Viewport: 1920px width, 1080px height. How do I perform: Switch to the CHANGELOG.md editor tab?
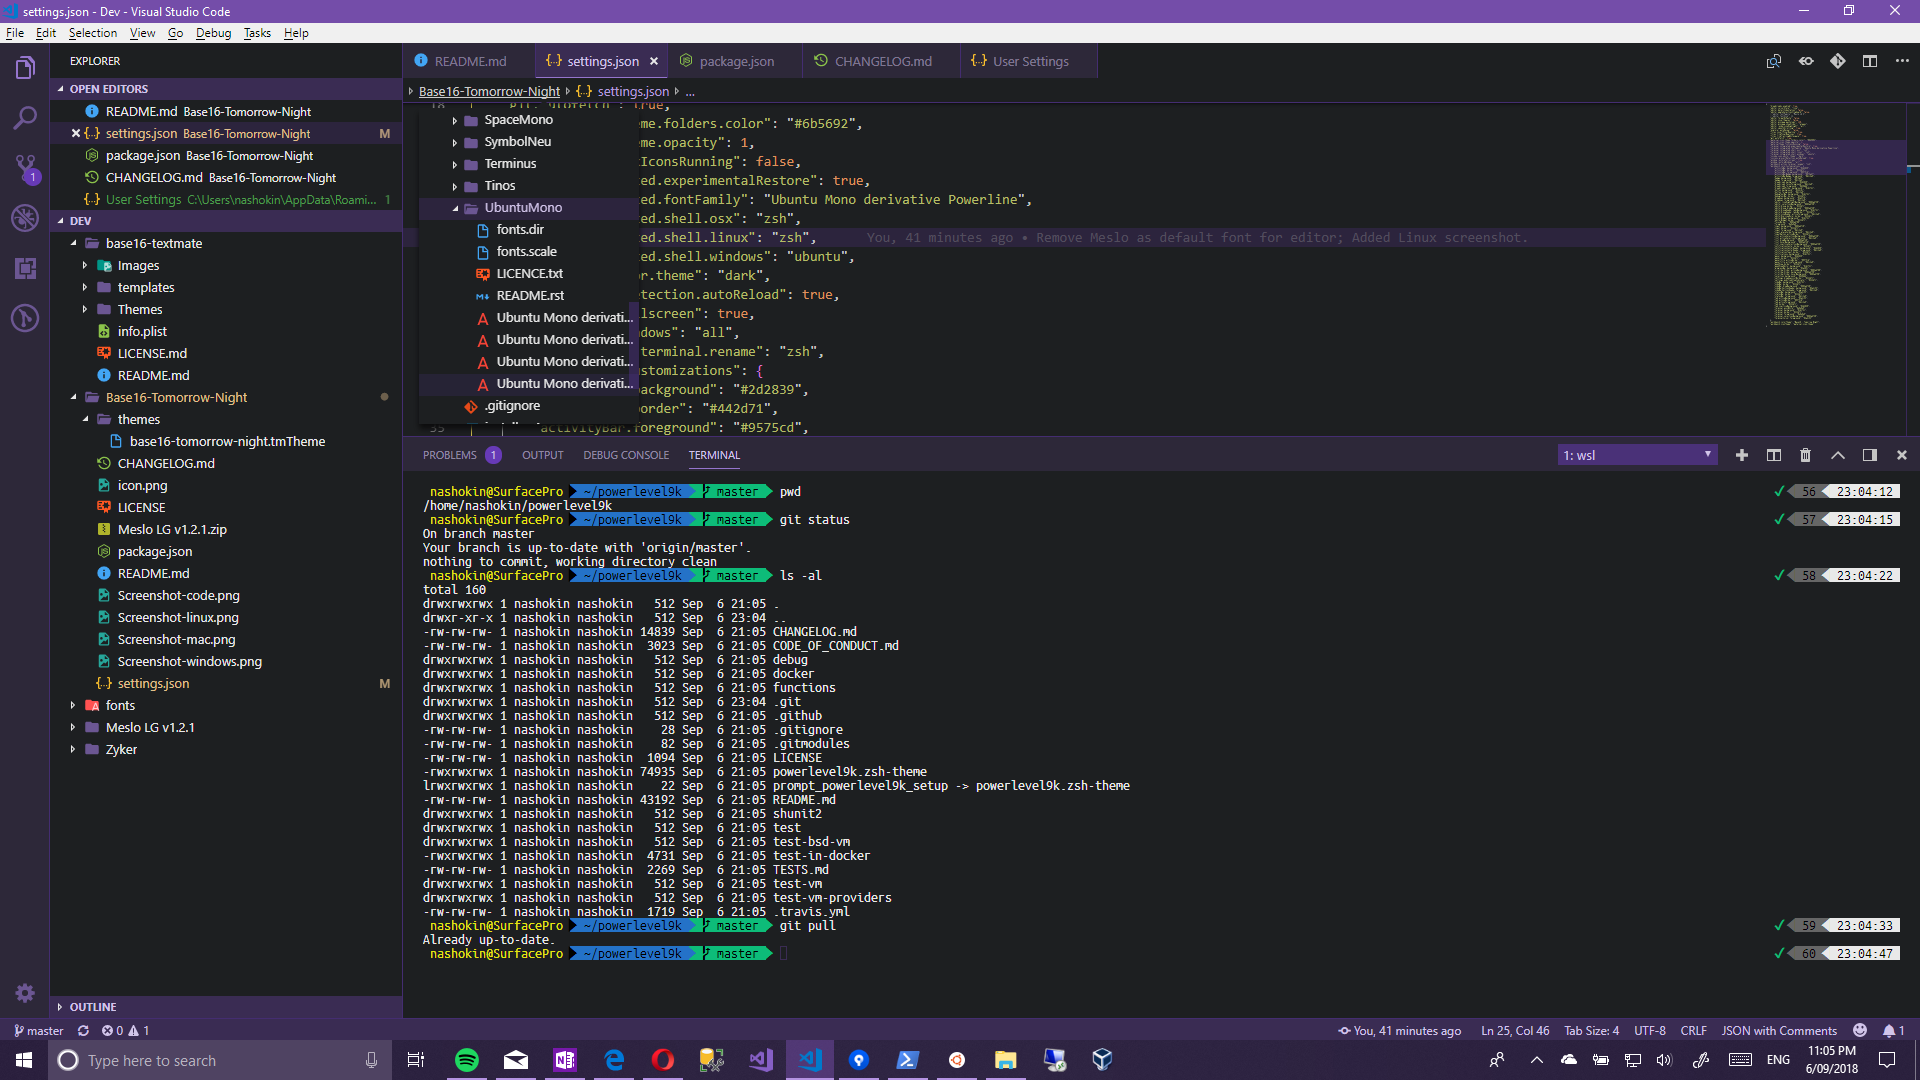882,61
